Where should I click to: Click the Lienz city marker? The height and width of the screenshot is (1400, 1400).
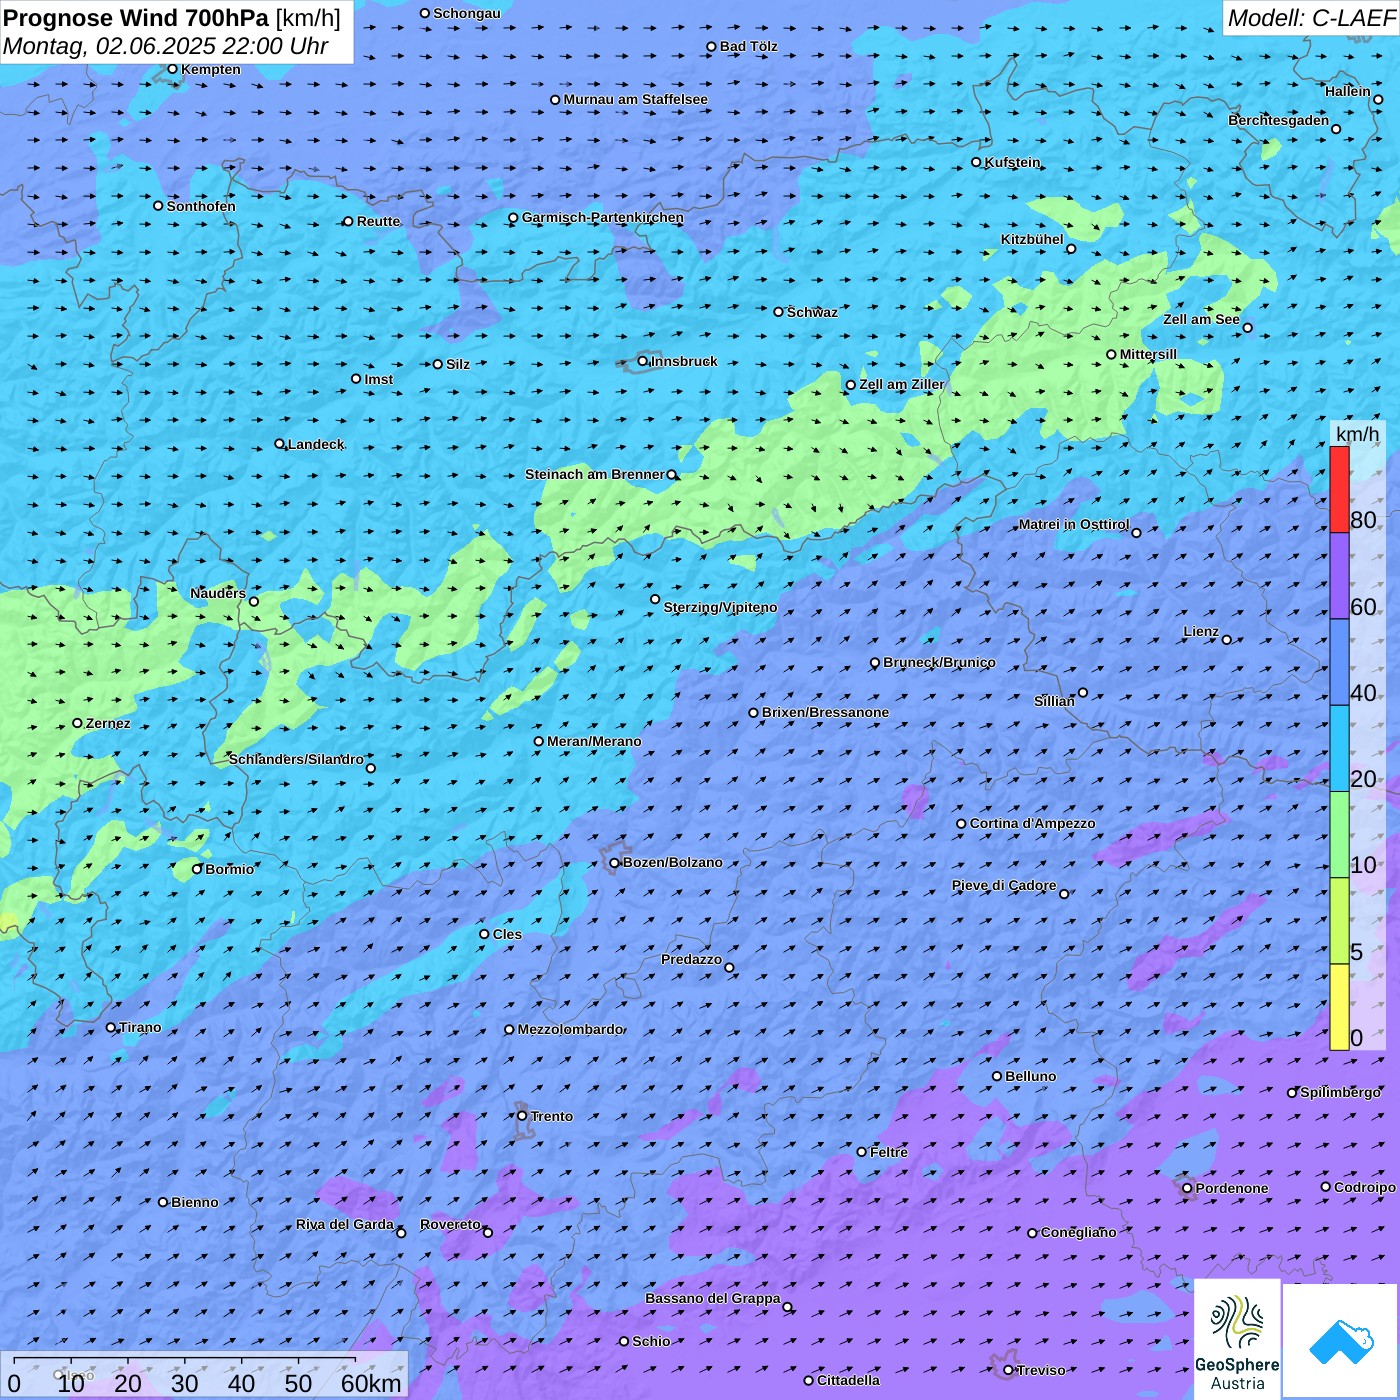tap(1227, 640)
